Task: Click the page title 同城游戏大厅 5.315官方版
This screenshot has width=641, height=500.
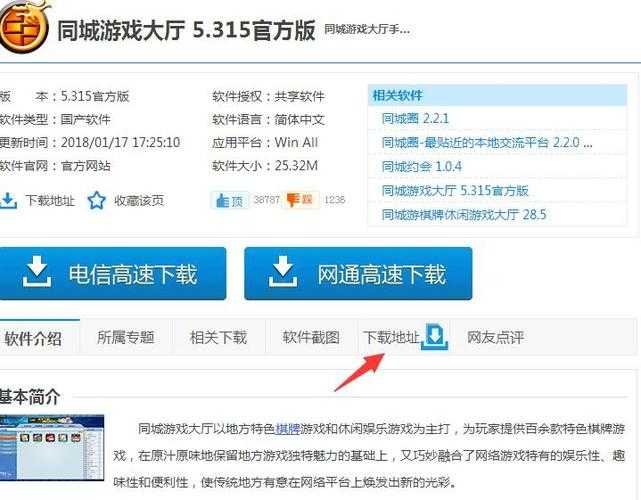Action: pyautogui.click(x=186, y=30)
